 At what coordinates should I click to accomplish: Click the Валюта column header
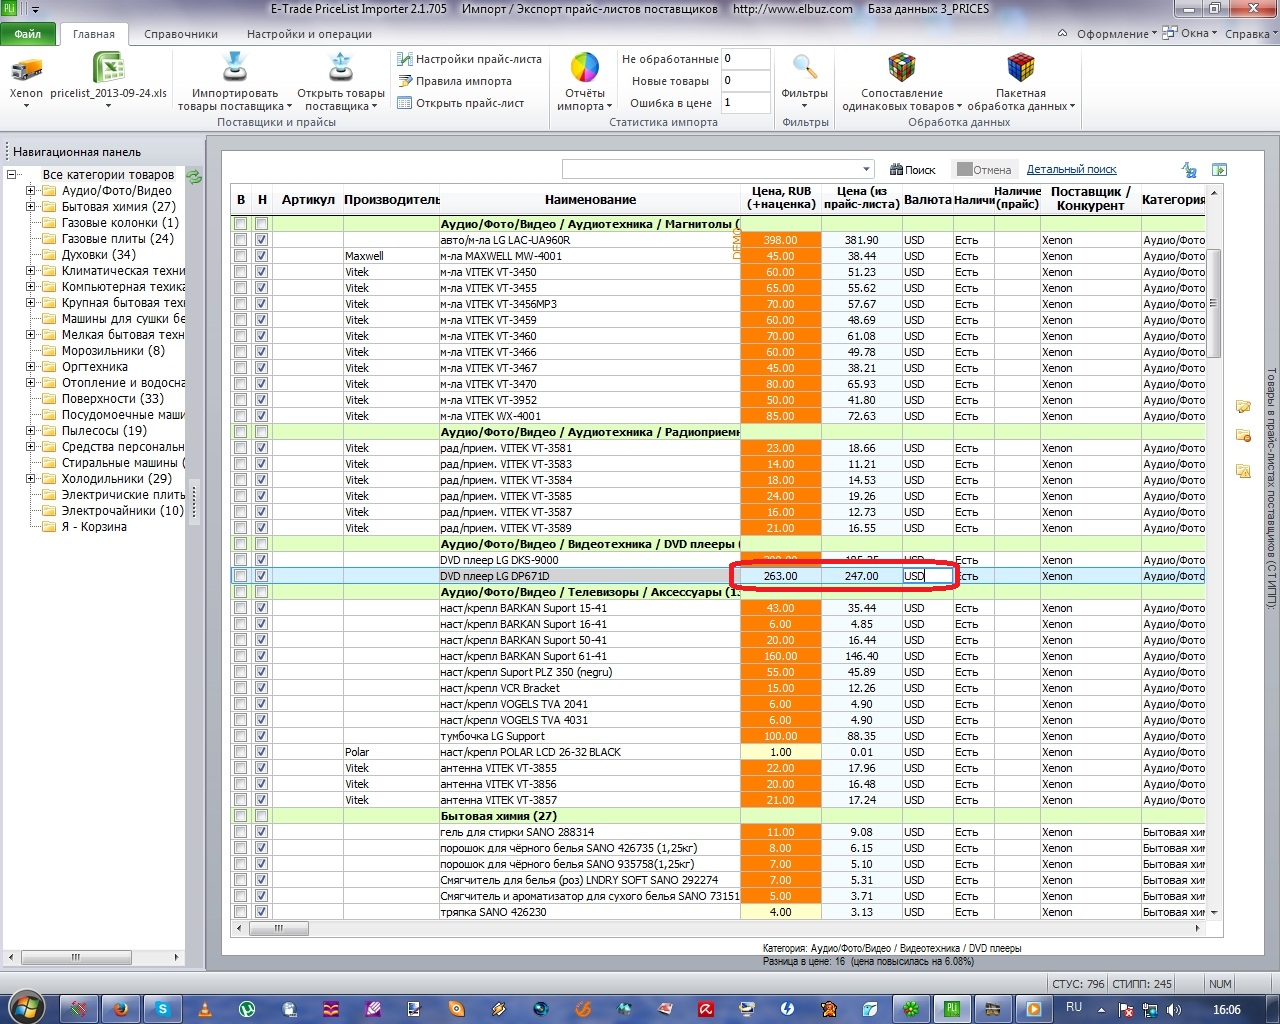pos(927,199)
